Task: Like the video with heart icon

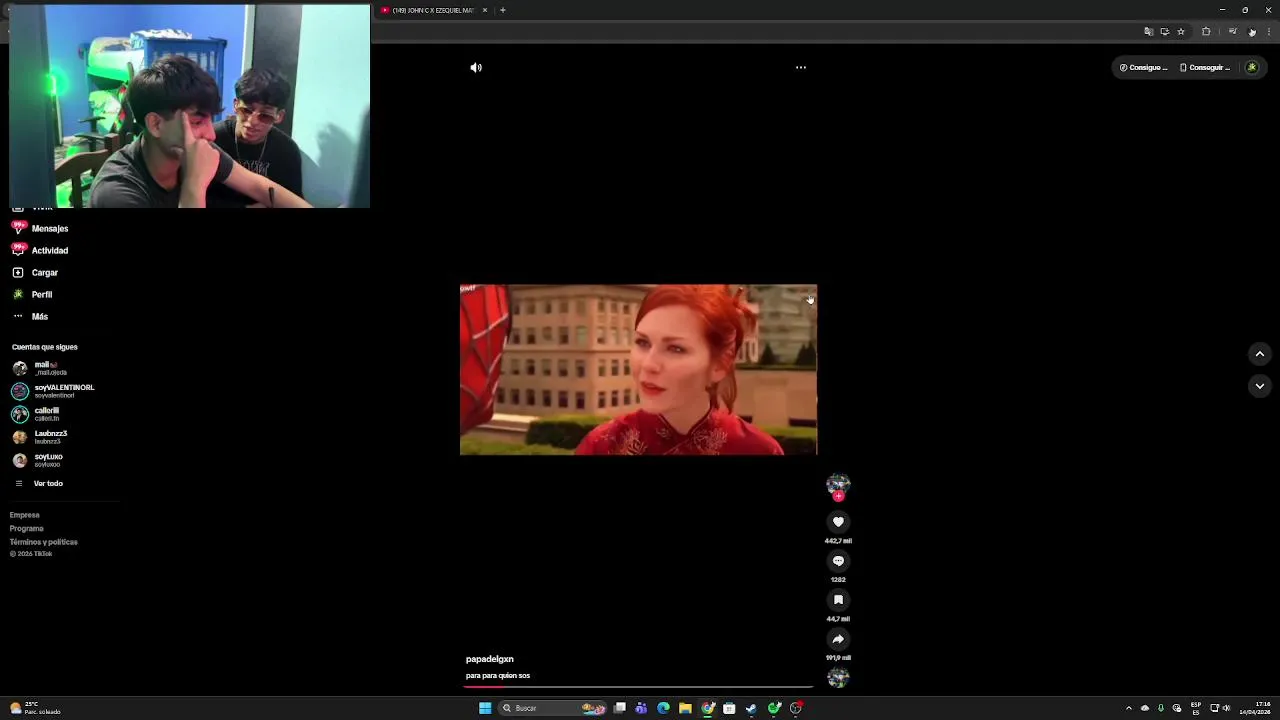Action: coord(838,522)
